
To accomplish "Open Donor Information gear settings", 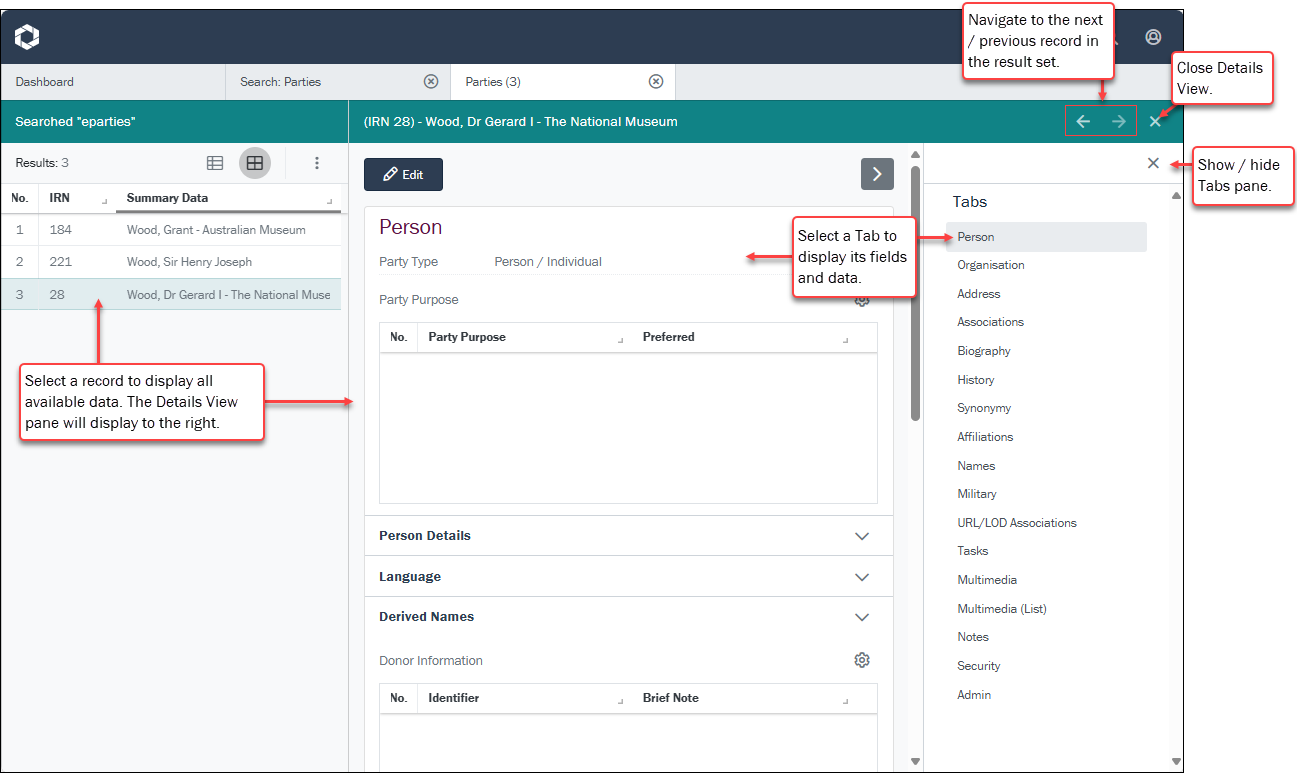I will pos(862,660).
